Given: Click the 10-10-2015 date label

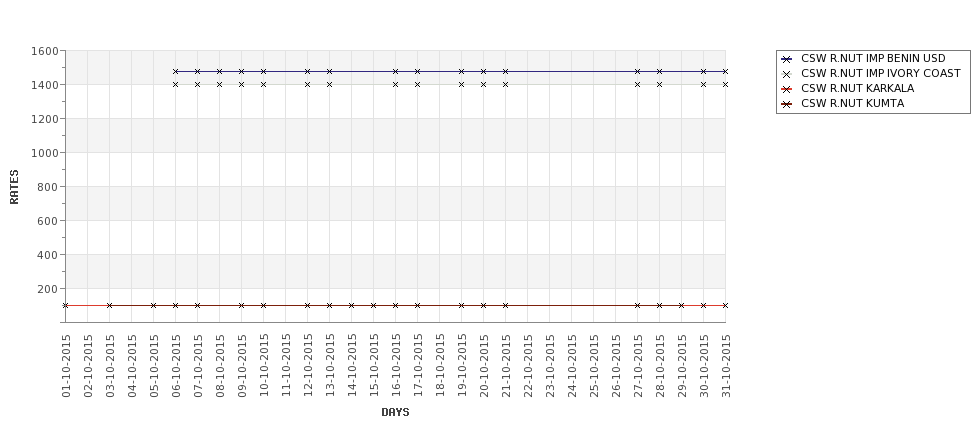Looking at the screenshot, I should pos(264,366).
